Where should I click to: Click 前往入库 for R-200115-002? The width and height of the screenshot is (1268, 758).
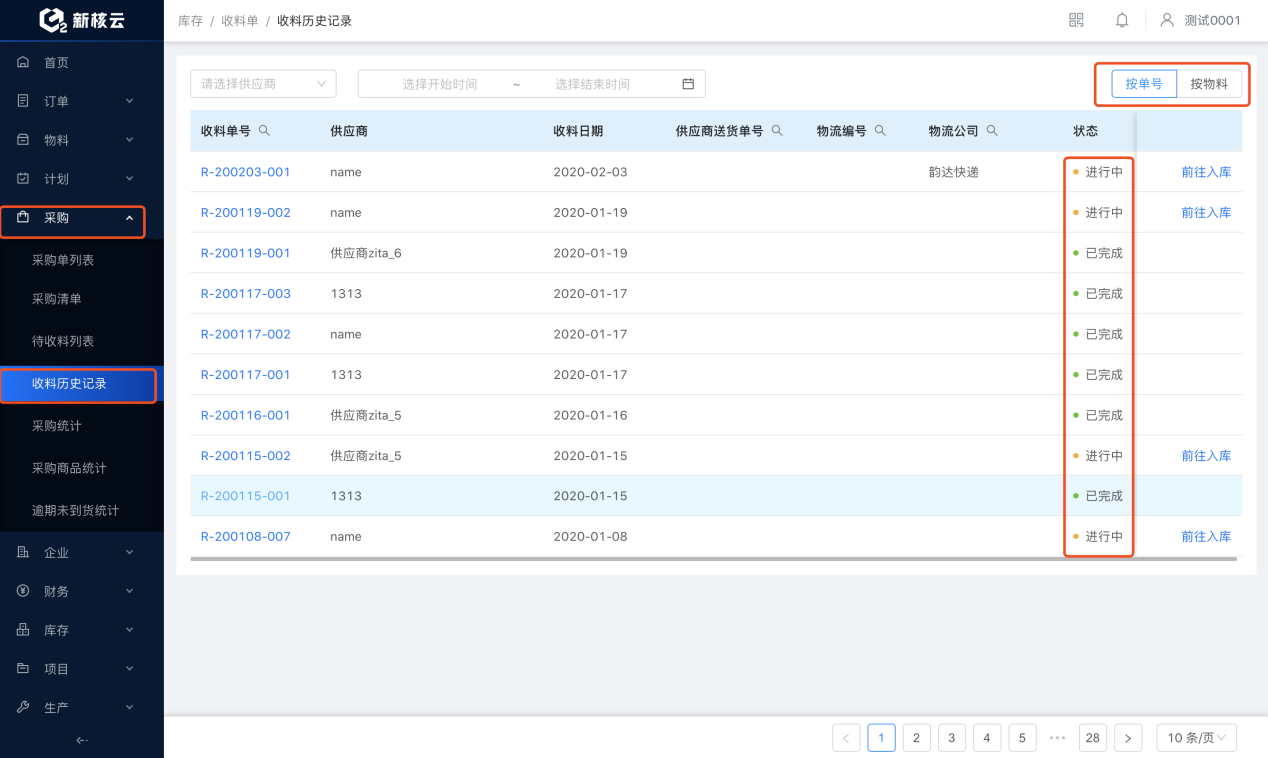[1206, 455]
